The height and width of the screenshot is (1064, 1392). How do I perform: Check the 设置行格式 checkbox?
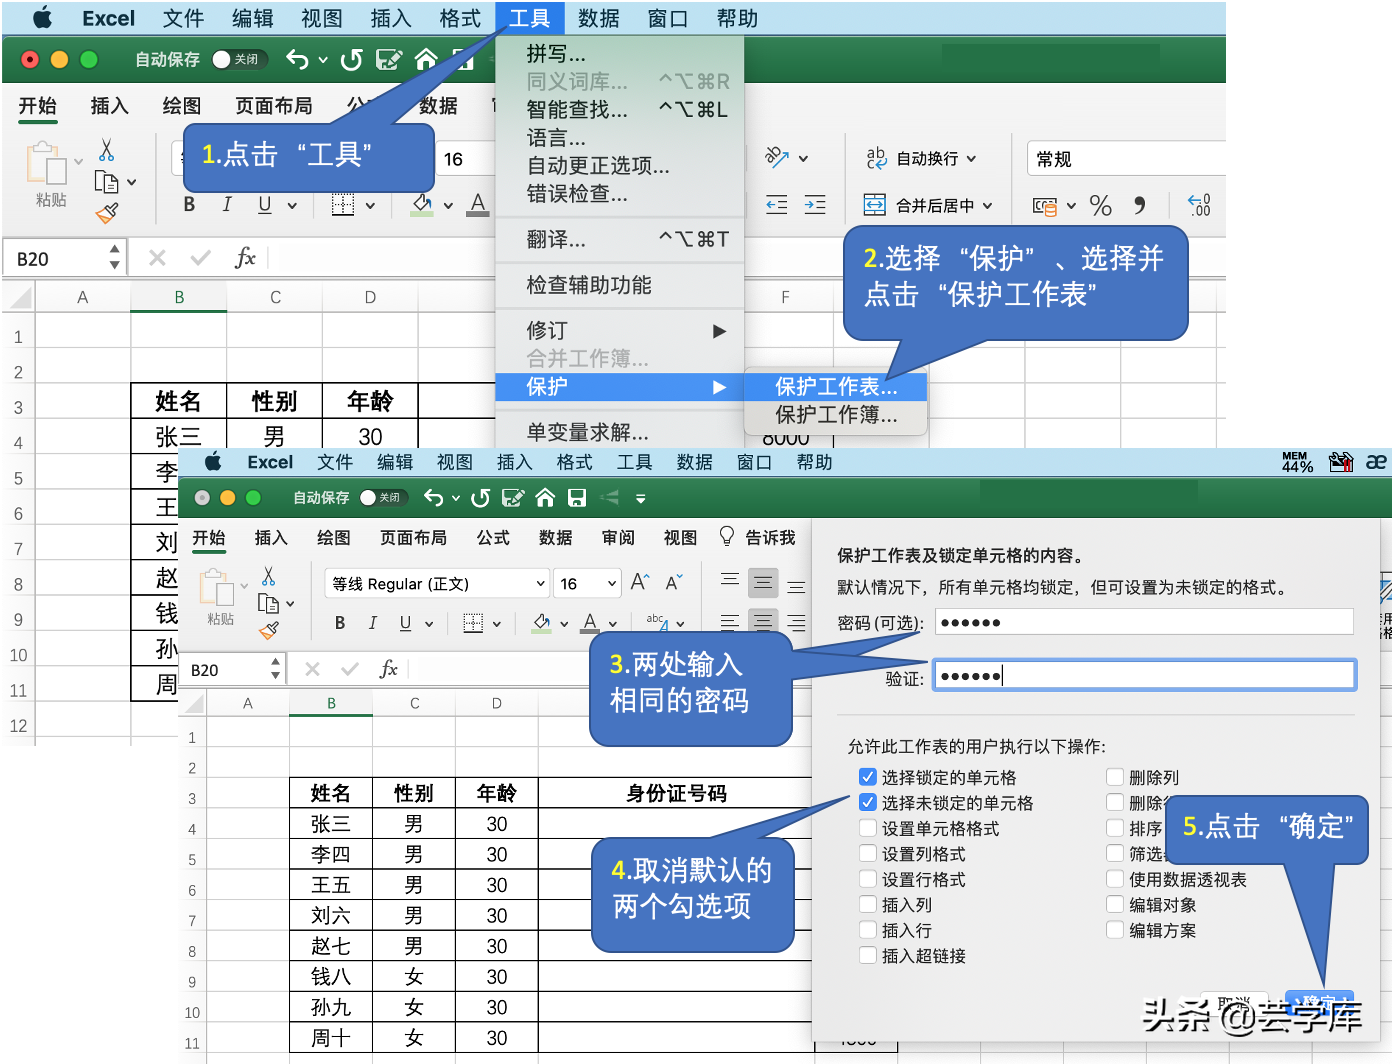868,879
